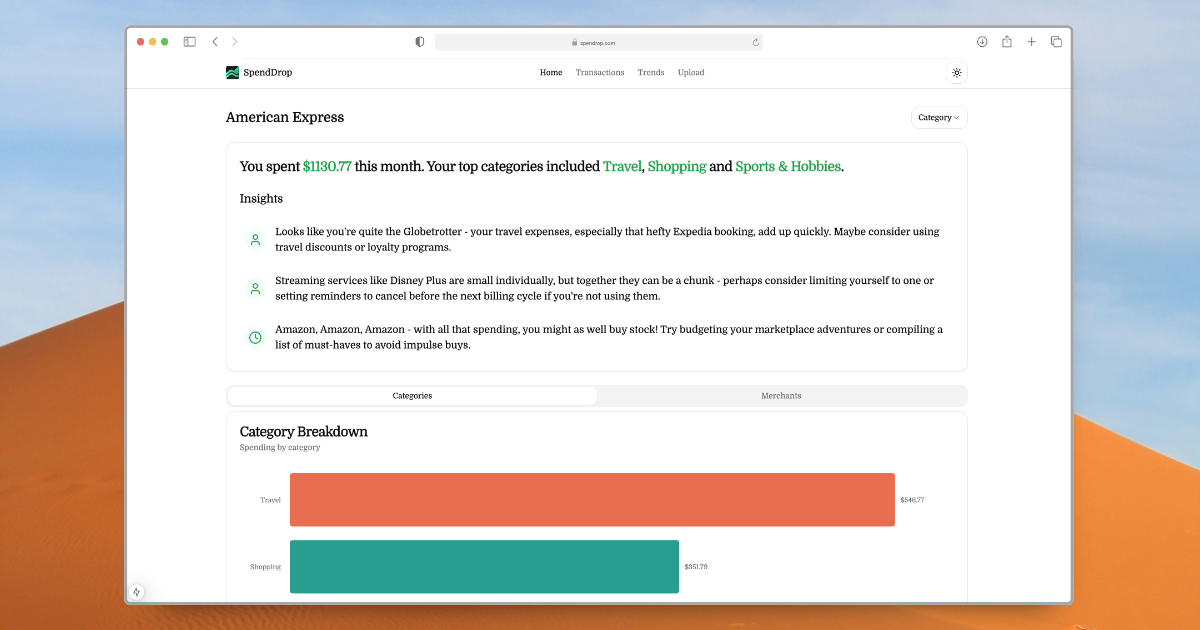Open the Category filter dropdown
This screenshot has width=1200, height=630.
938,117
